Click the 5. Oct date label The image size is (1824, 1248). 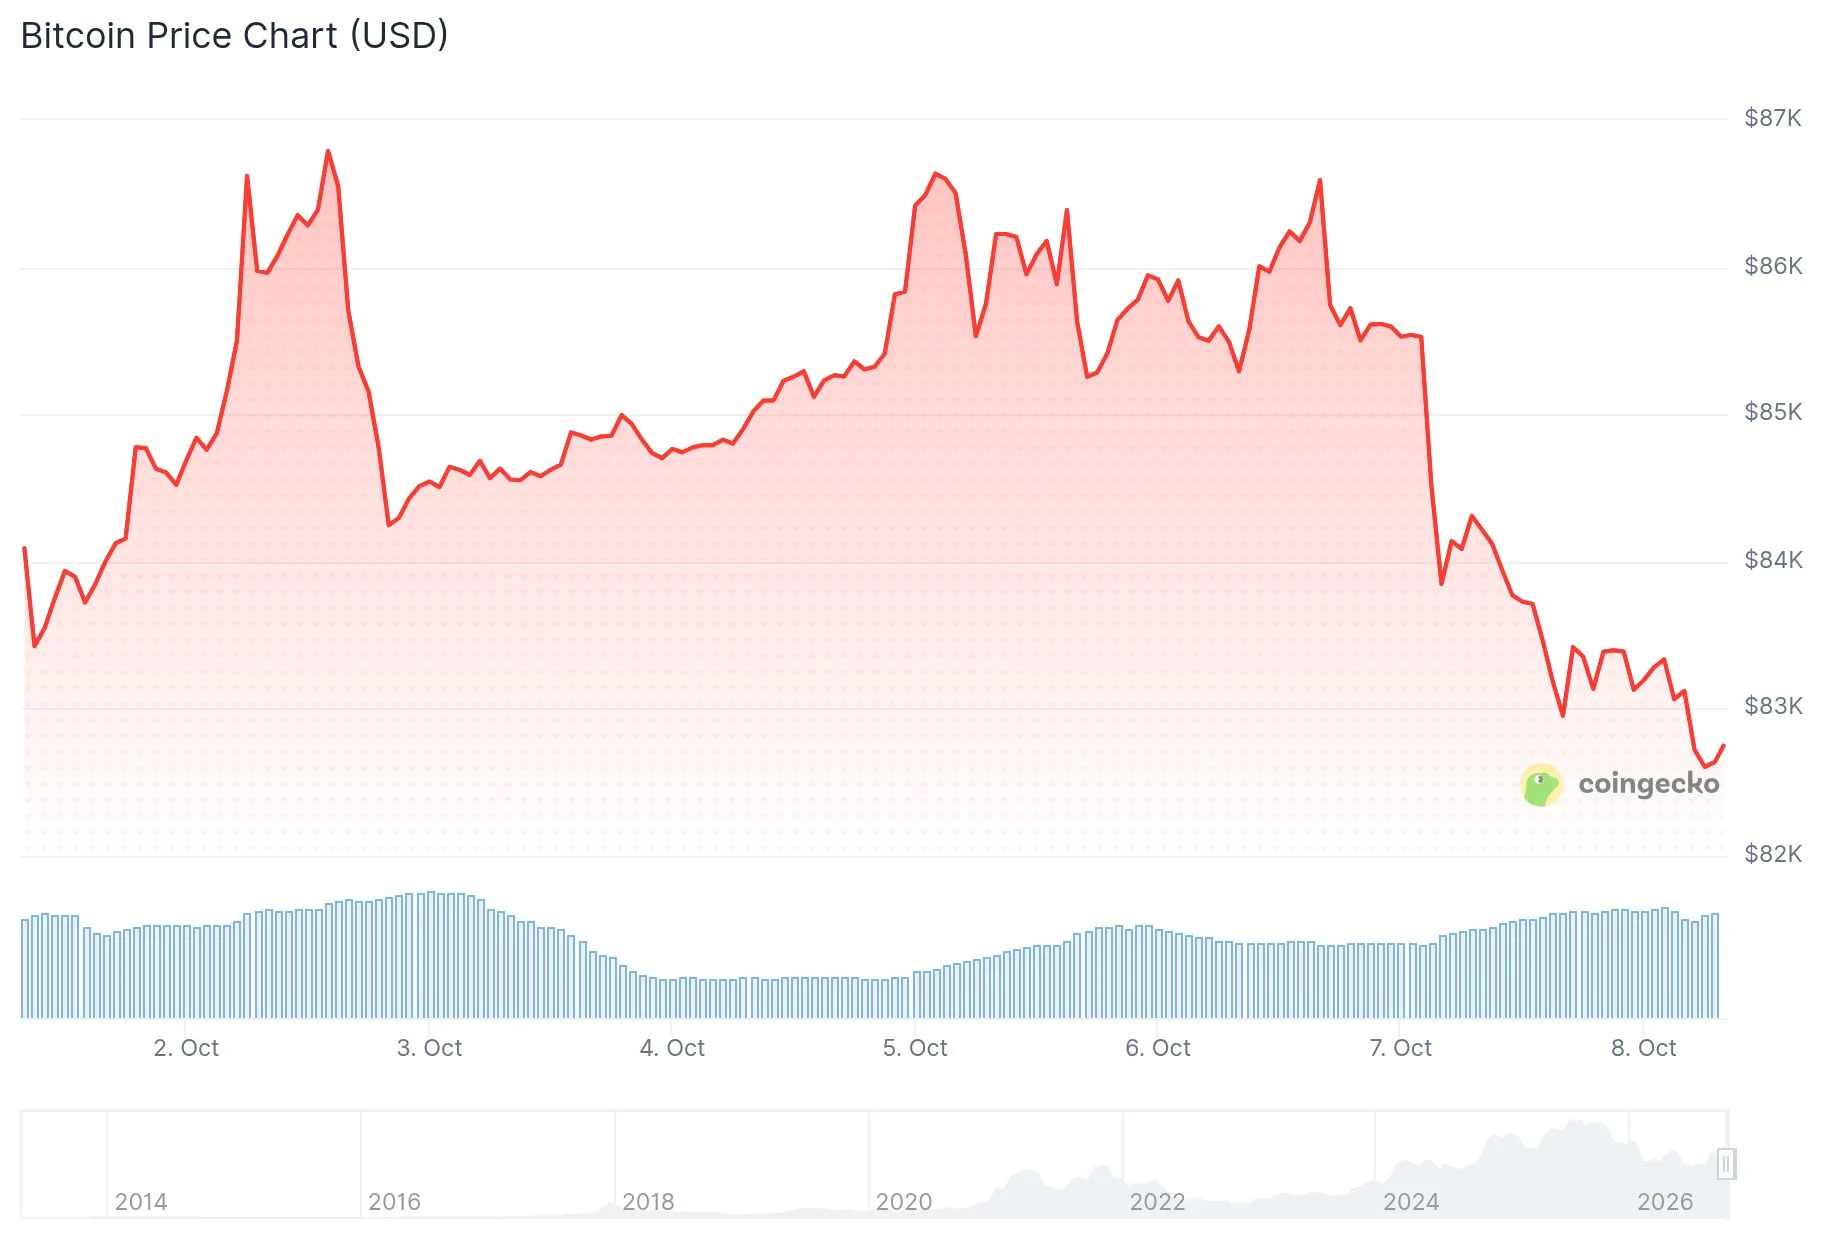pos(915,1048)
